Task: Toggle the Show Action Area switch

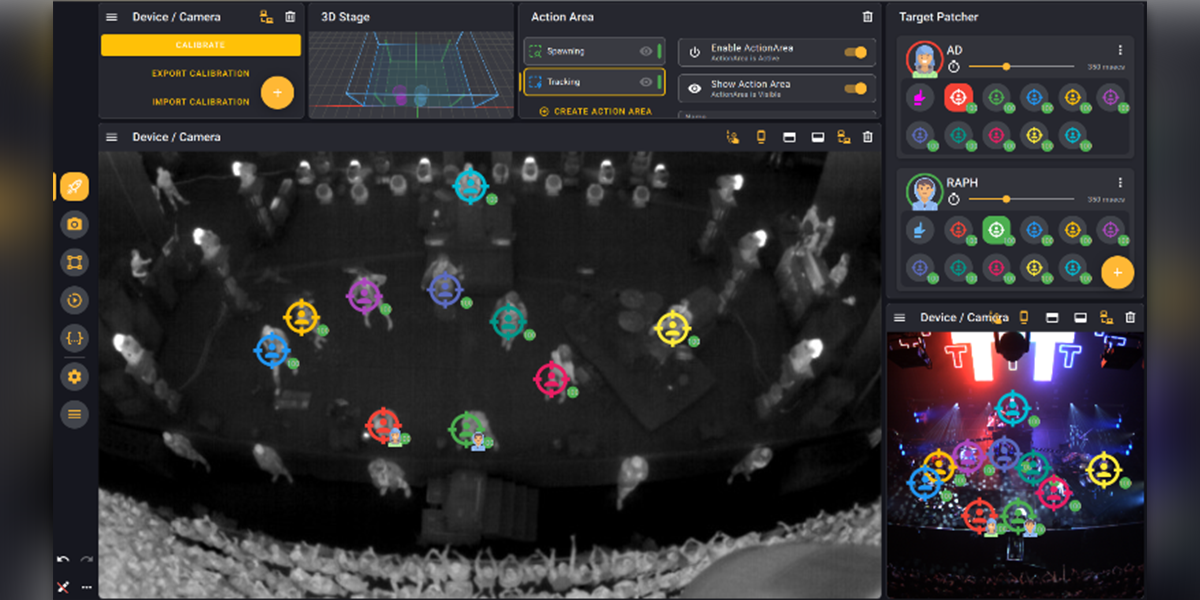Action: [x=855, y=88]
